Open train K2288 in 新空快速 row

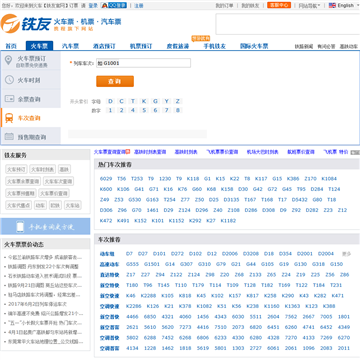coord(148,296)
